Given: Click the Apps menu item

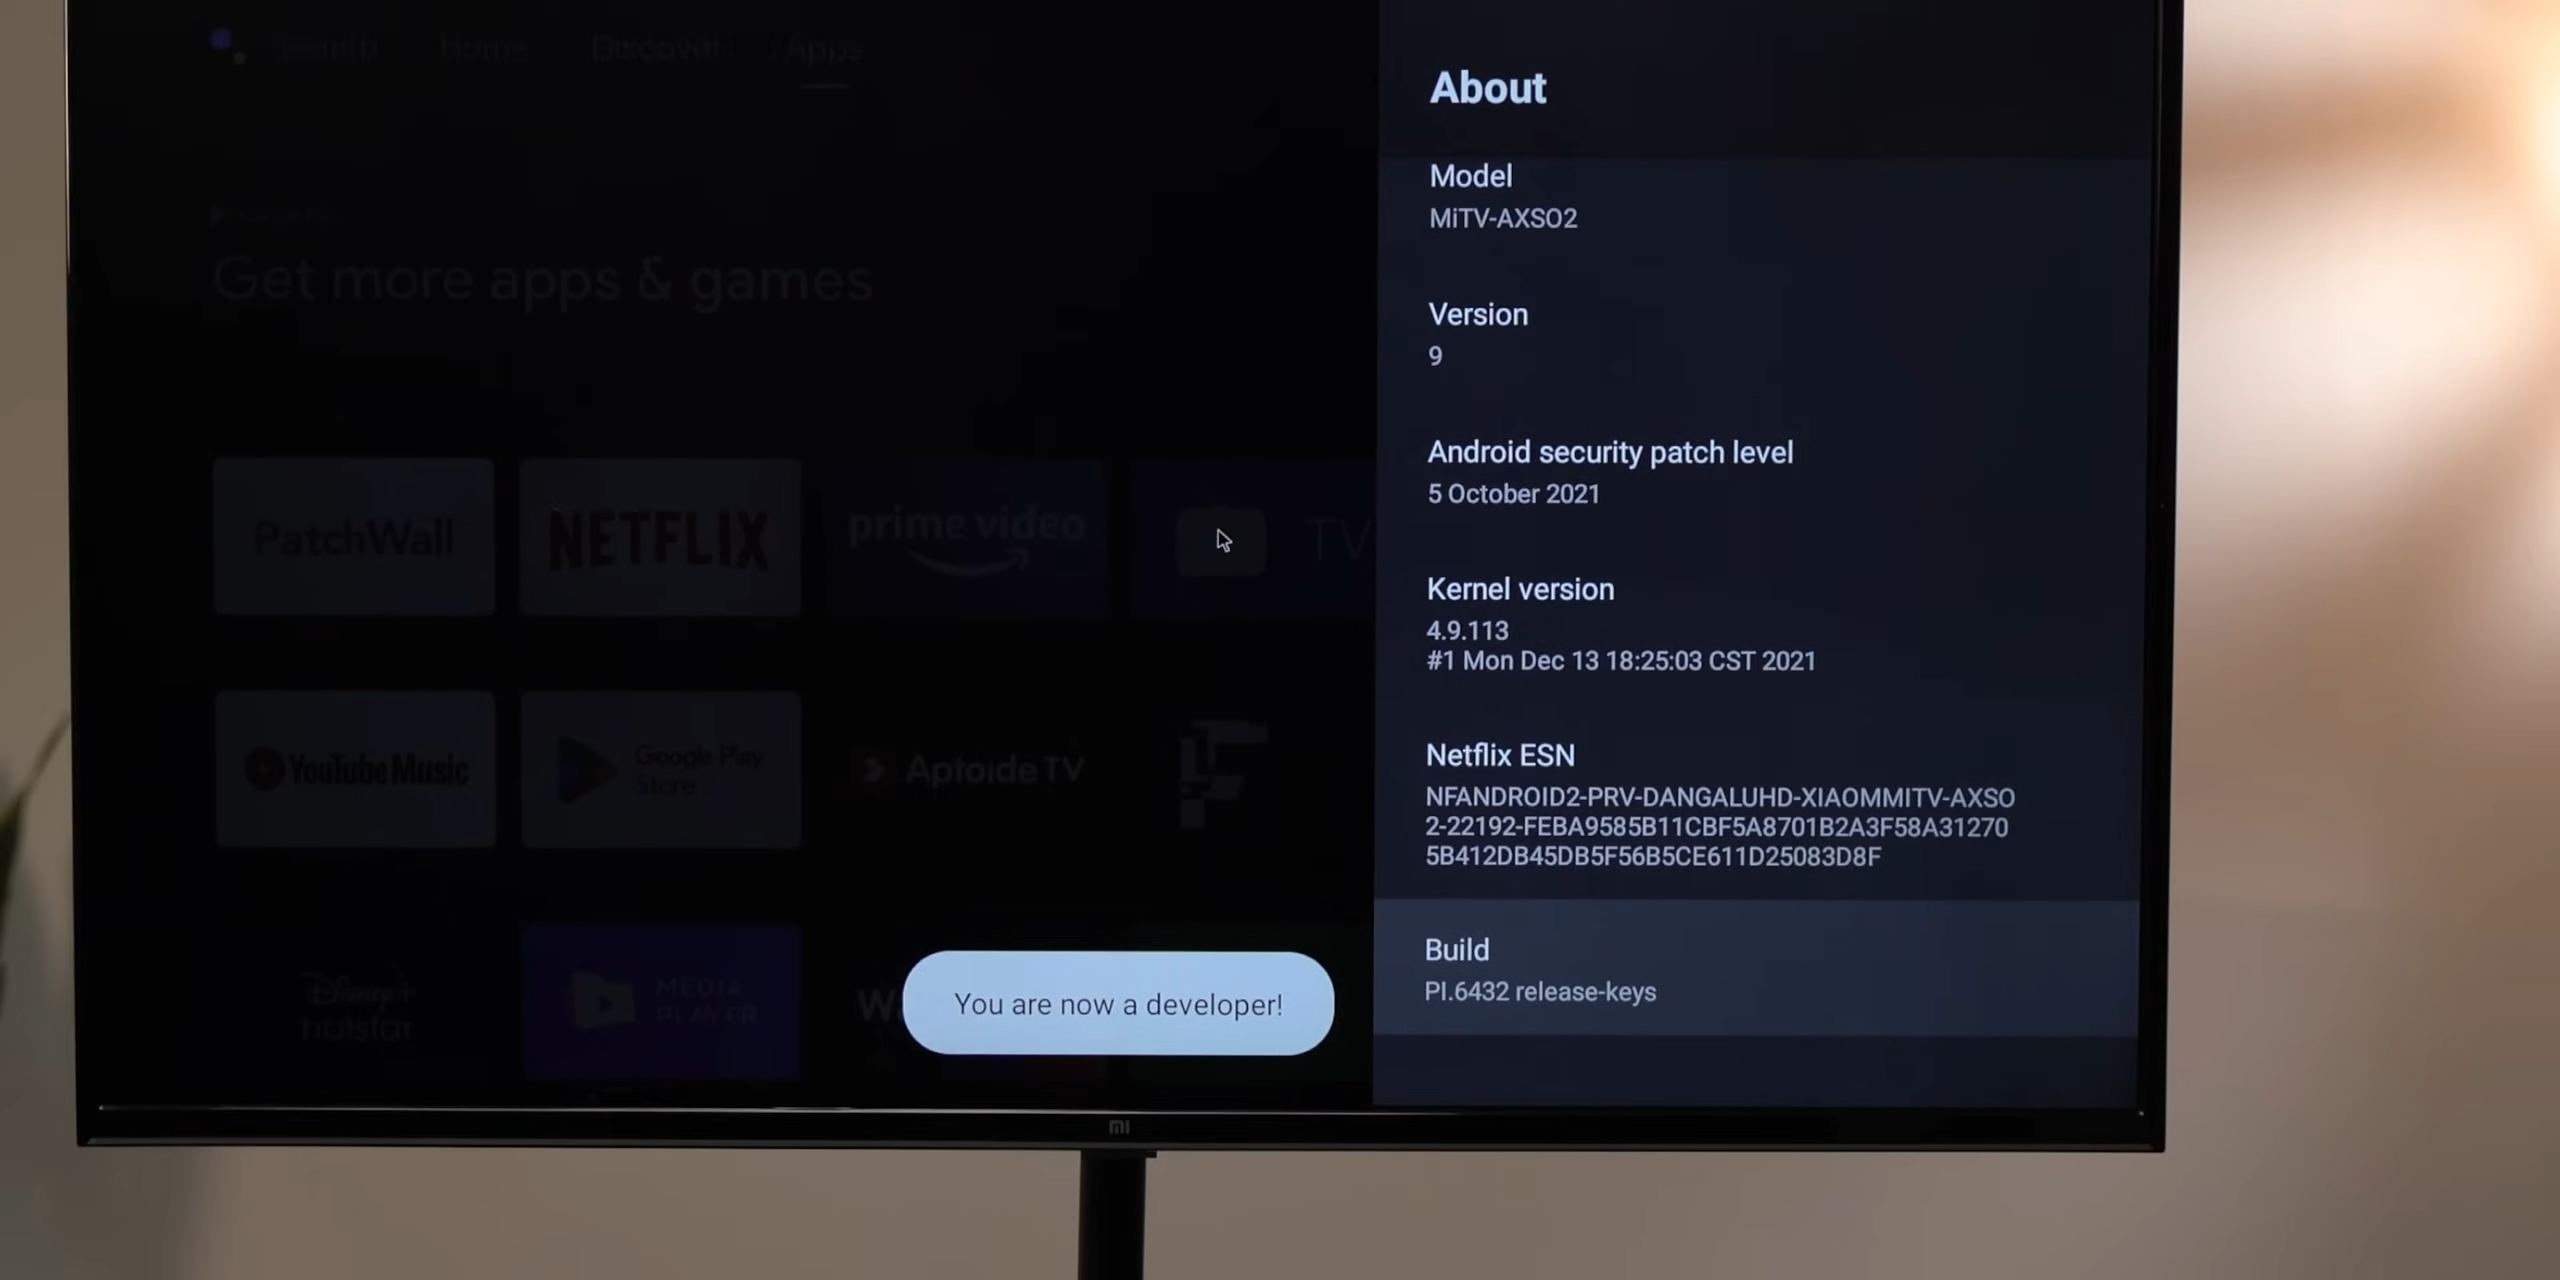Looking at the screenshot, I should [x=820, y=46].
